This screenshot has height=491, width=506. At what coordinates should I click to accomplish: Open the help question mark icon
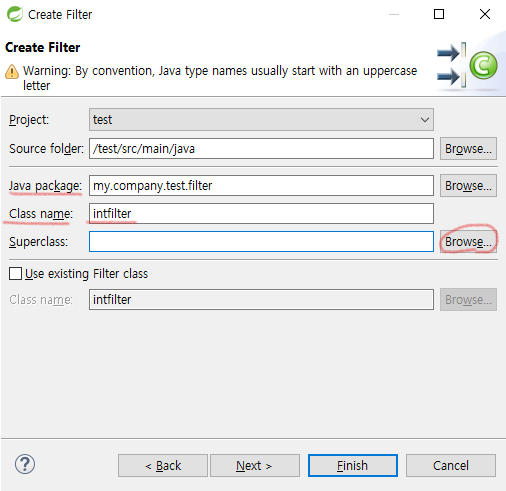[x=25, y=464]
